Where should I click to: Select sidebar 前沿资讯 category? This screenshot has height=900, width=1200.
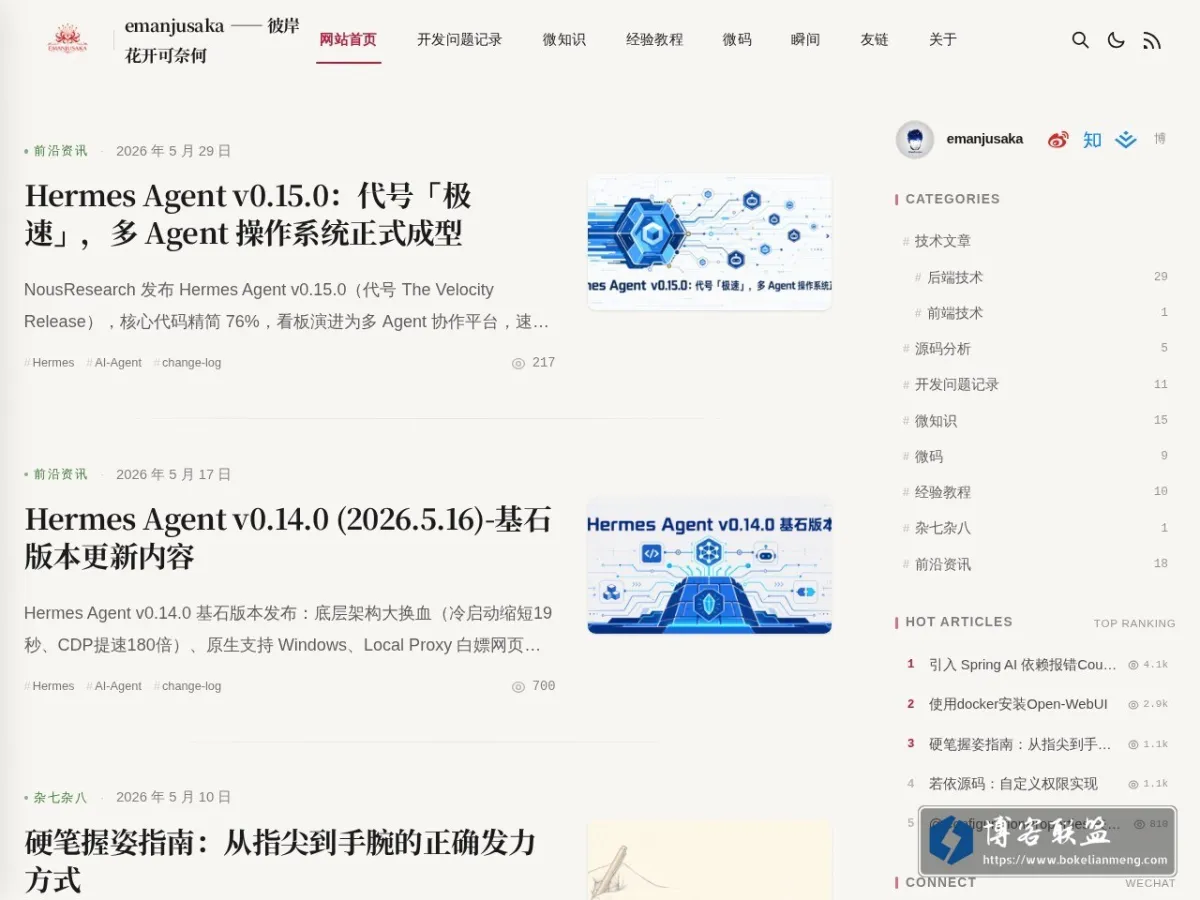(x=943, y=564)
